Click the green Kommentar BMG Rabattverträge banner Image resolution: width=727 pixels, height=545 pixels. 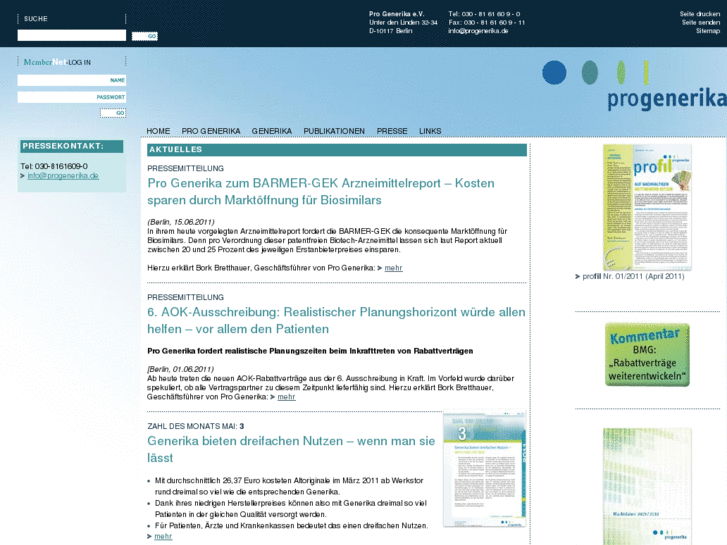647,355
